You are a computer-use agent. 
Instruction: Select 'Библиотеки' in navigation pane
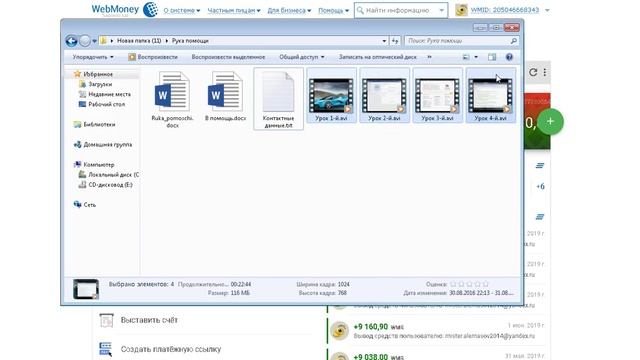(99, 124)
